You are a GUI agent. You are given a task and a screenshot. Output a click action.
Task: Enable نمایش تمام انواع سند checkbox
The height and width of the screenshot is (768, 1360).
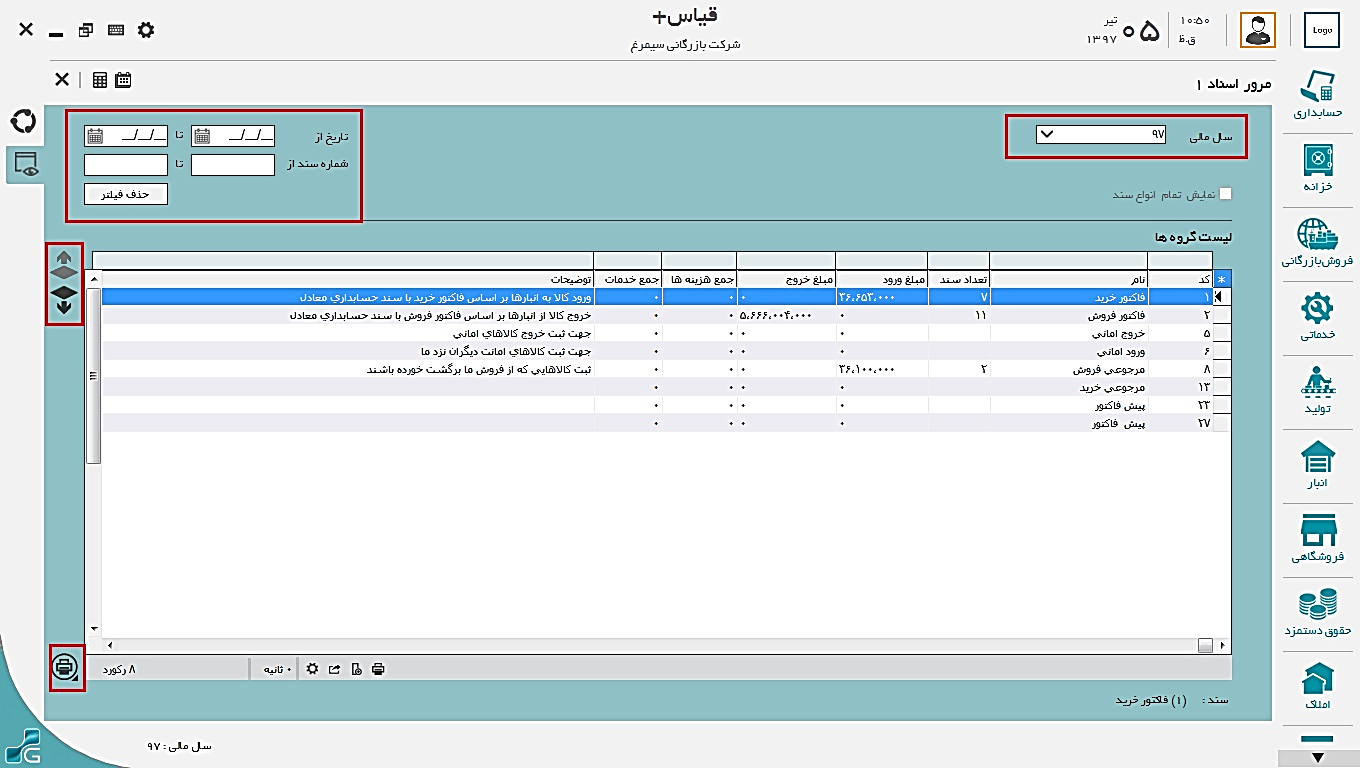[x=1225, y=194]
